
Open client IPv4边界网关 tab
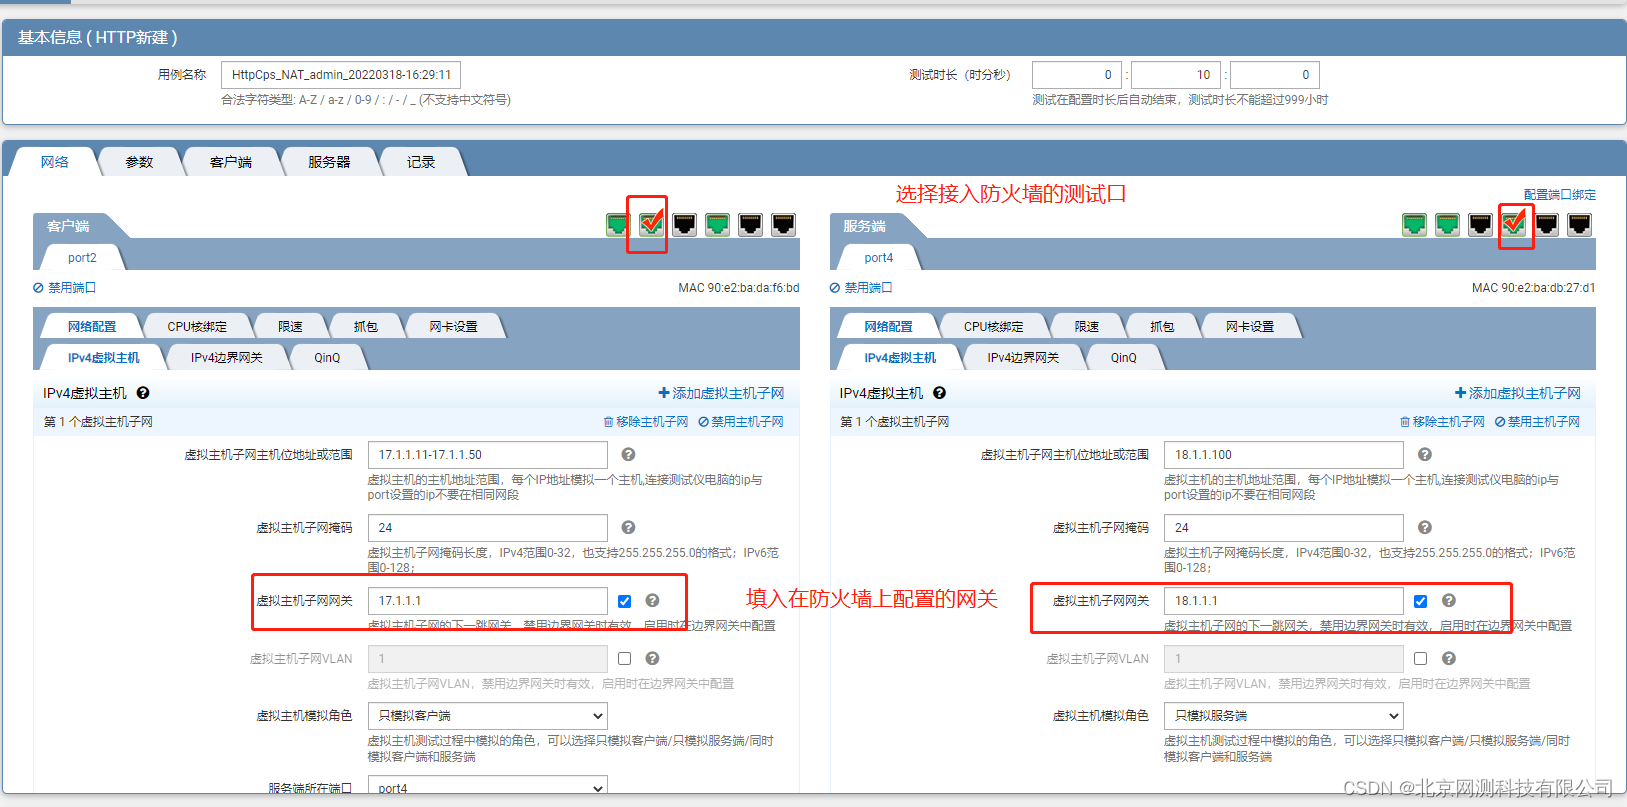[x=227, y=358]
